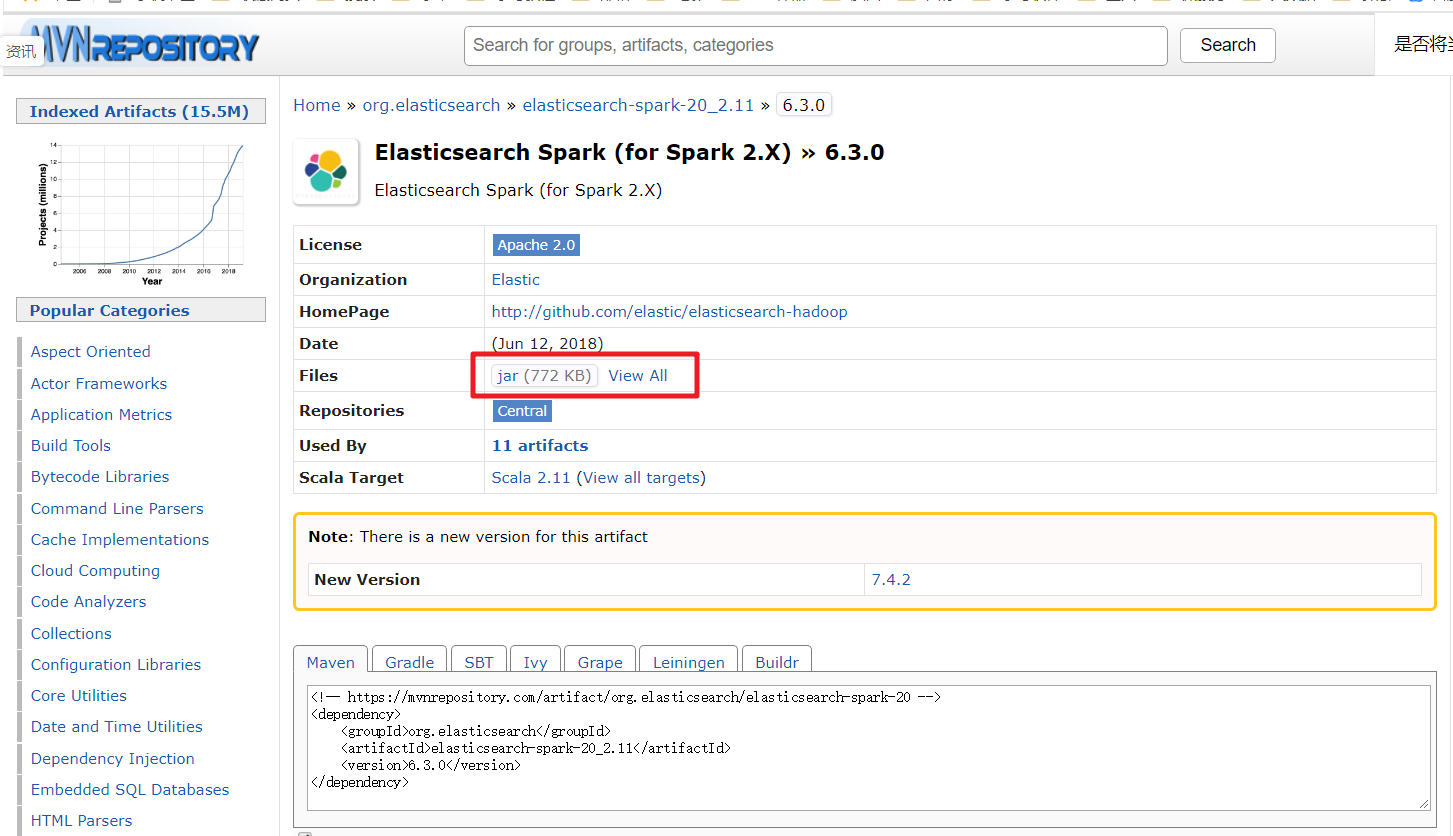
Task: Click the textarea resize handle corner
Action: tap(1424, 803)
